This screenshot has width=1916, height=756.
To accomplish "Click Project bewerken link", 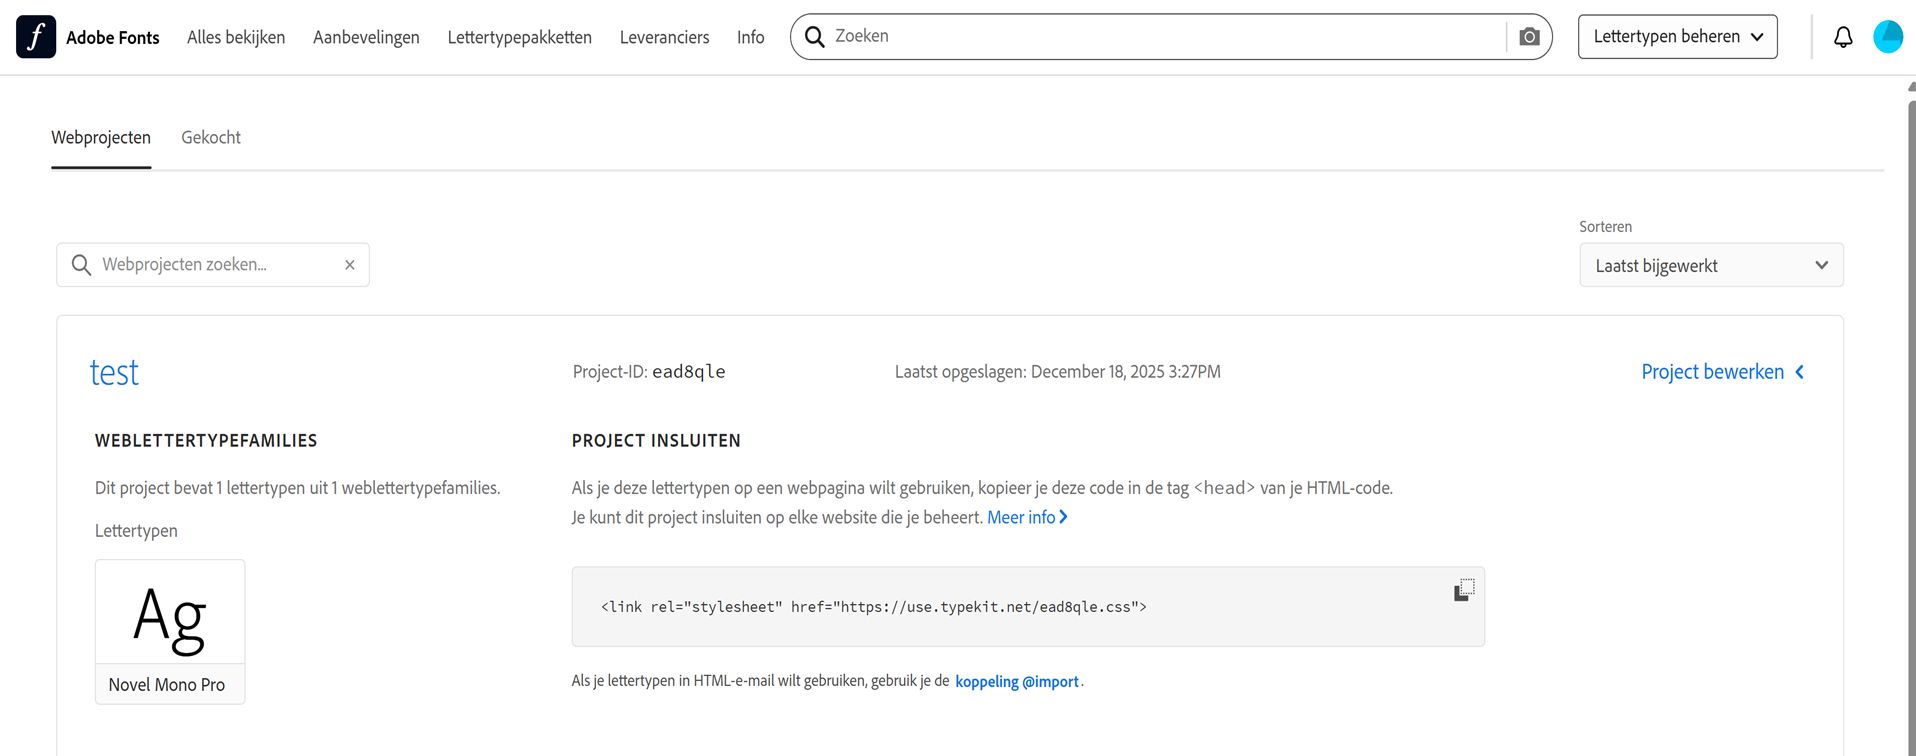I will pyautogui.click(x=1712, y=372).
